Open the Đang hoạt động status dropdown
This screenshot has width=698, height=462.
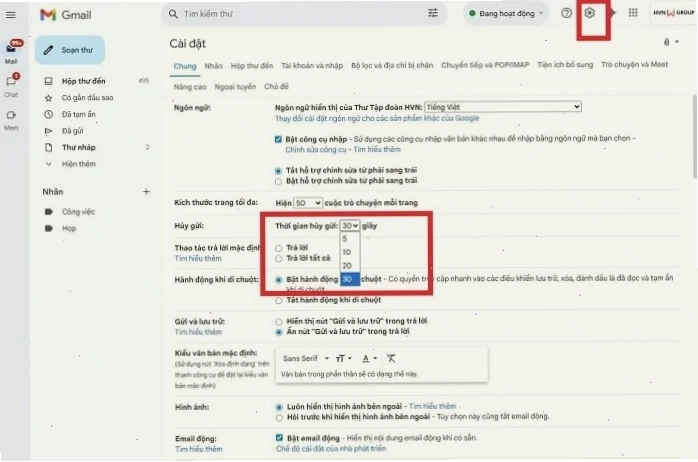coord(506,13)
